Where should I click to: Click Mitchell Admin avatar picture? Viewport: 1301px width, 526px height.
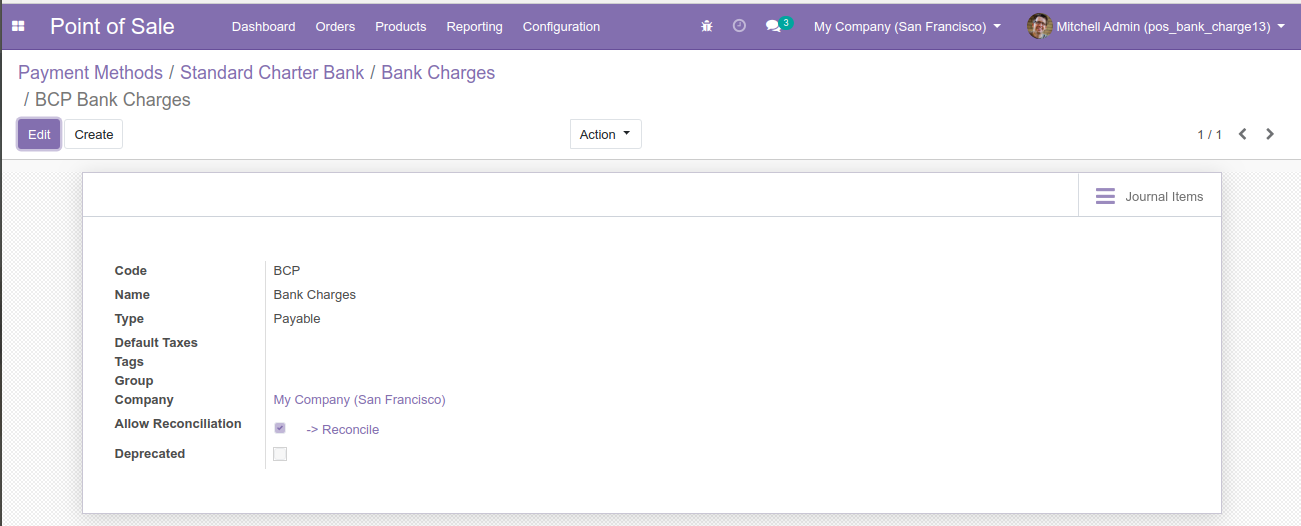pyautogui.click(x=1040, y=26)
